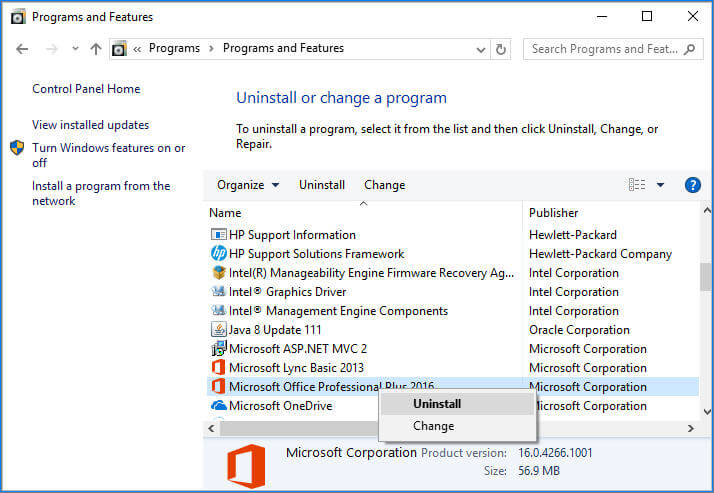Click the Refresh button beside address bar
714x493 pixels.
[501, 48]
